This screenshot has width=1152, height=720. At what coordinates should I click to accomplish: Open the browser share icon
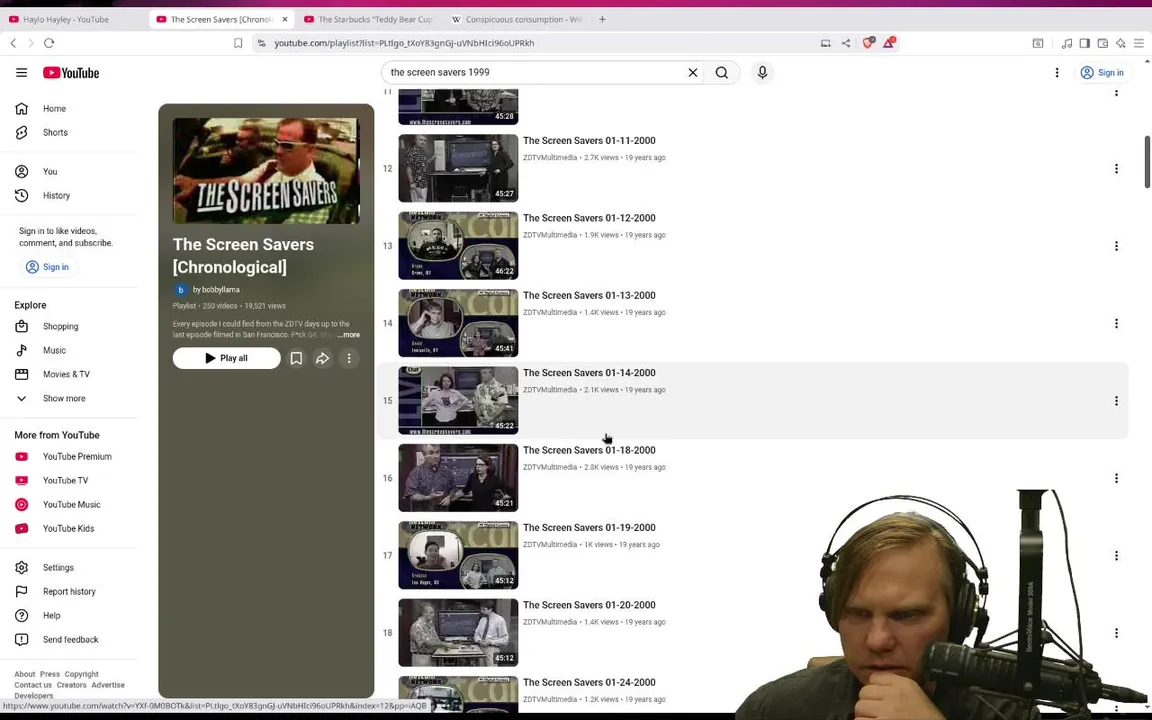(x=846, y=43)
